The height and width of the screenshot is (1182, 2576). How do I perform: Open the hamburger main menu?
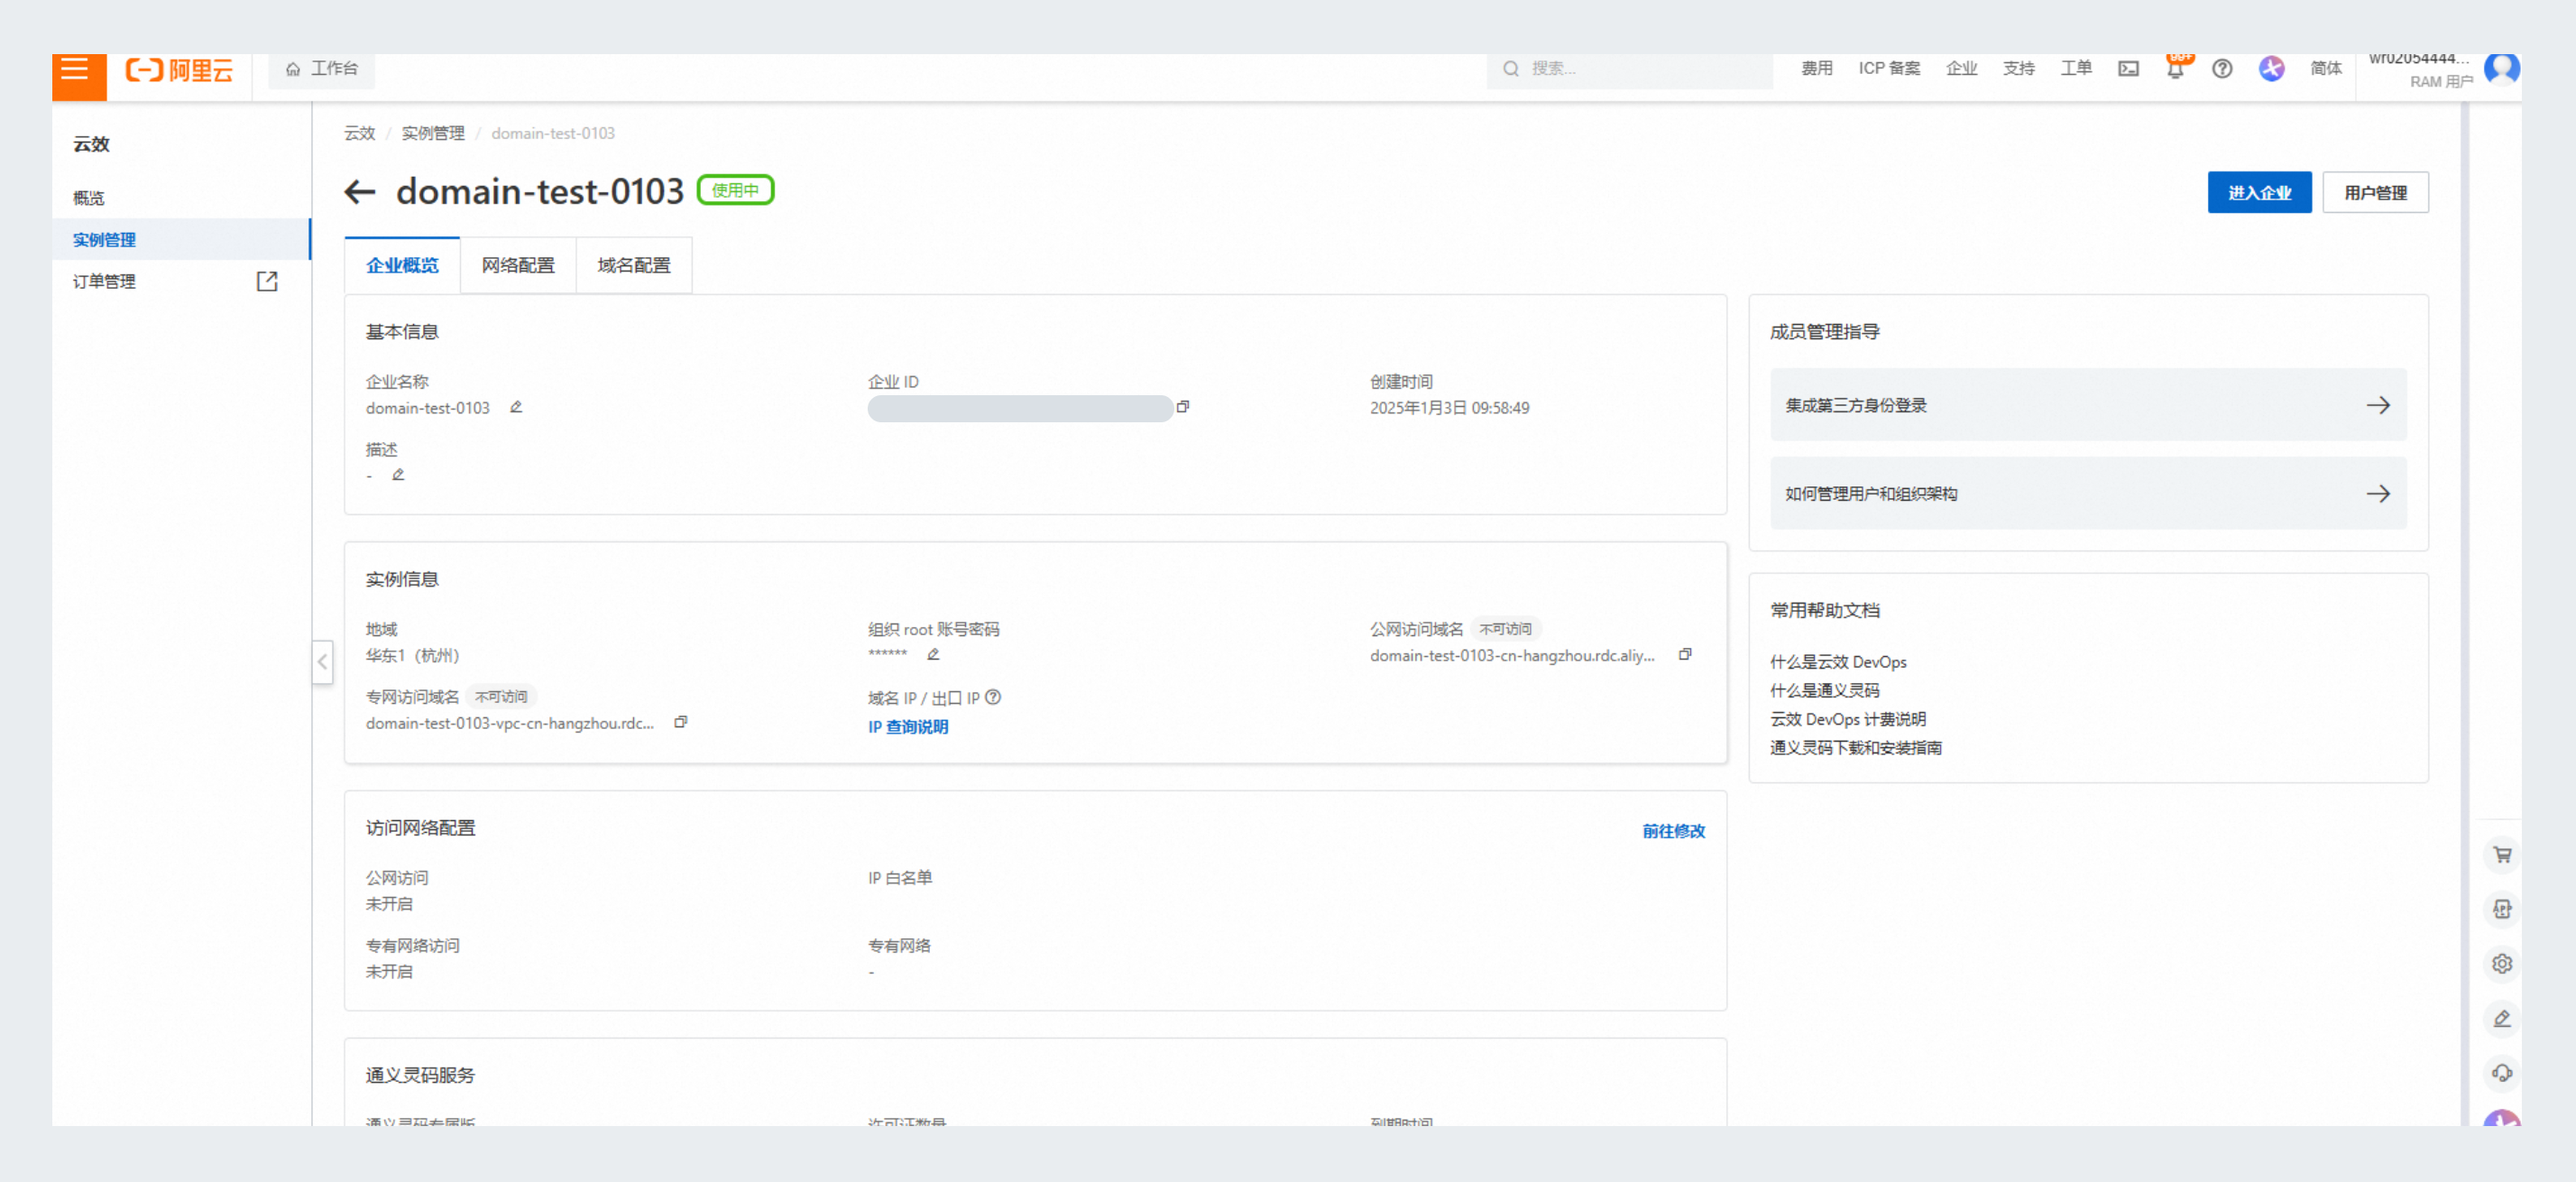(x=76, y=70)
